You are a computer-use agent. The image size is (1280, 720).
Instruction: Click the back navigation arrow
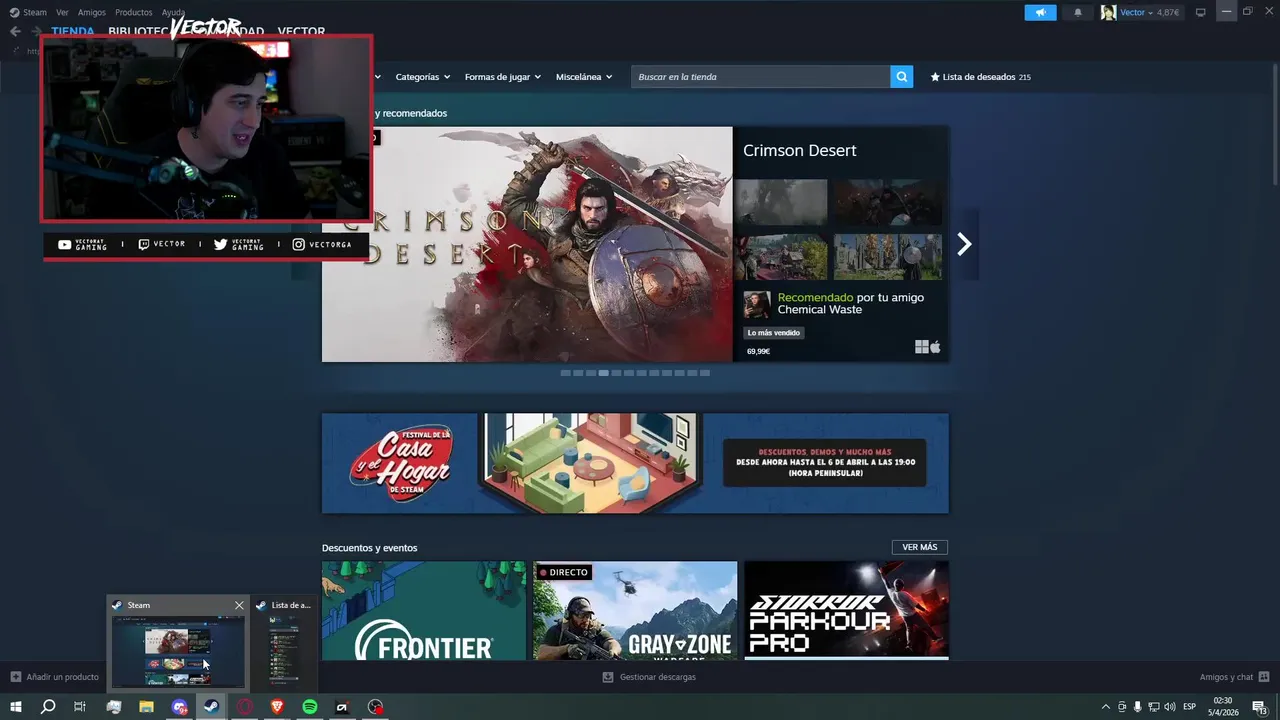[15, 31]
